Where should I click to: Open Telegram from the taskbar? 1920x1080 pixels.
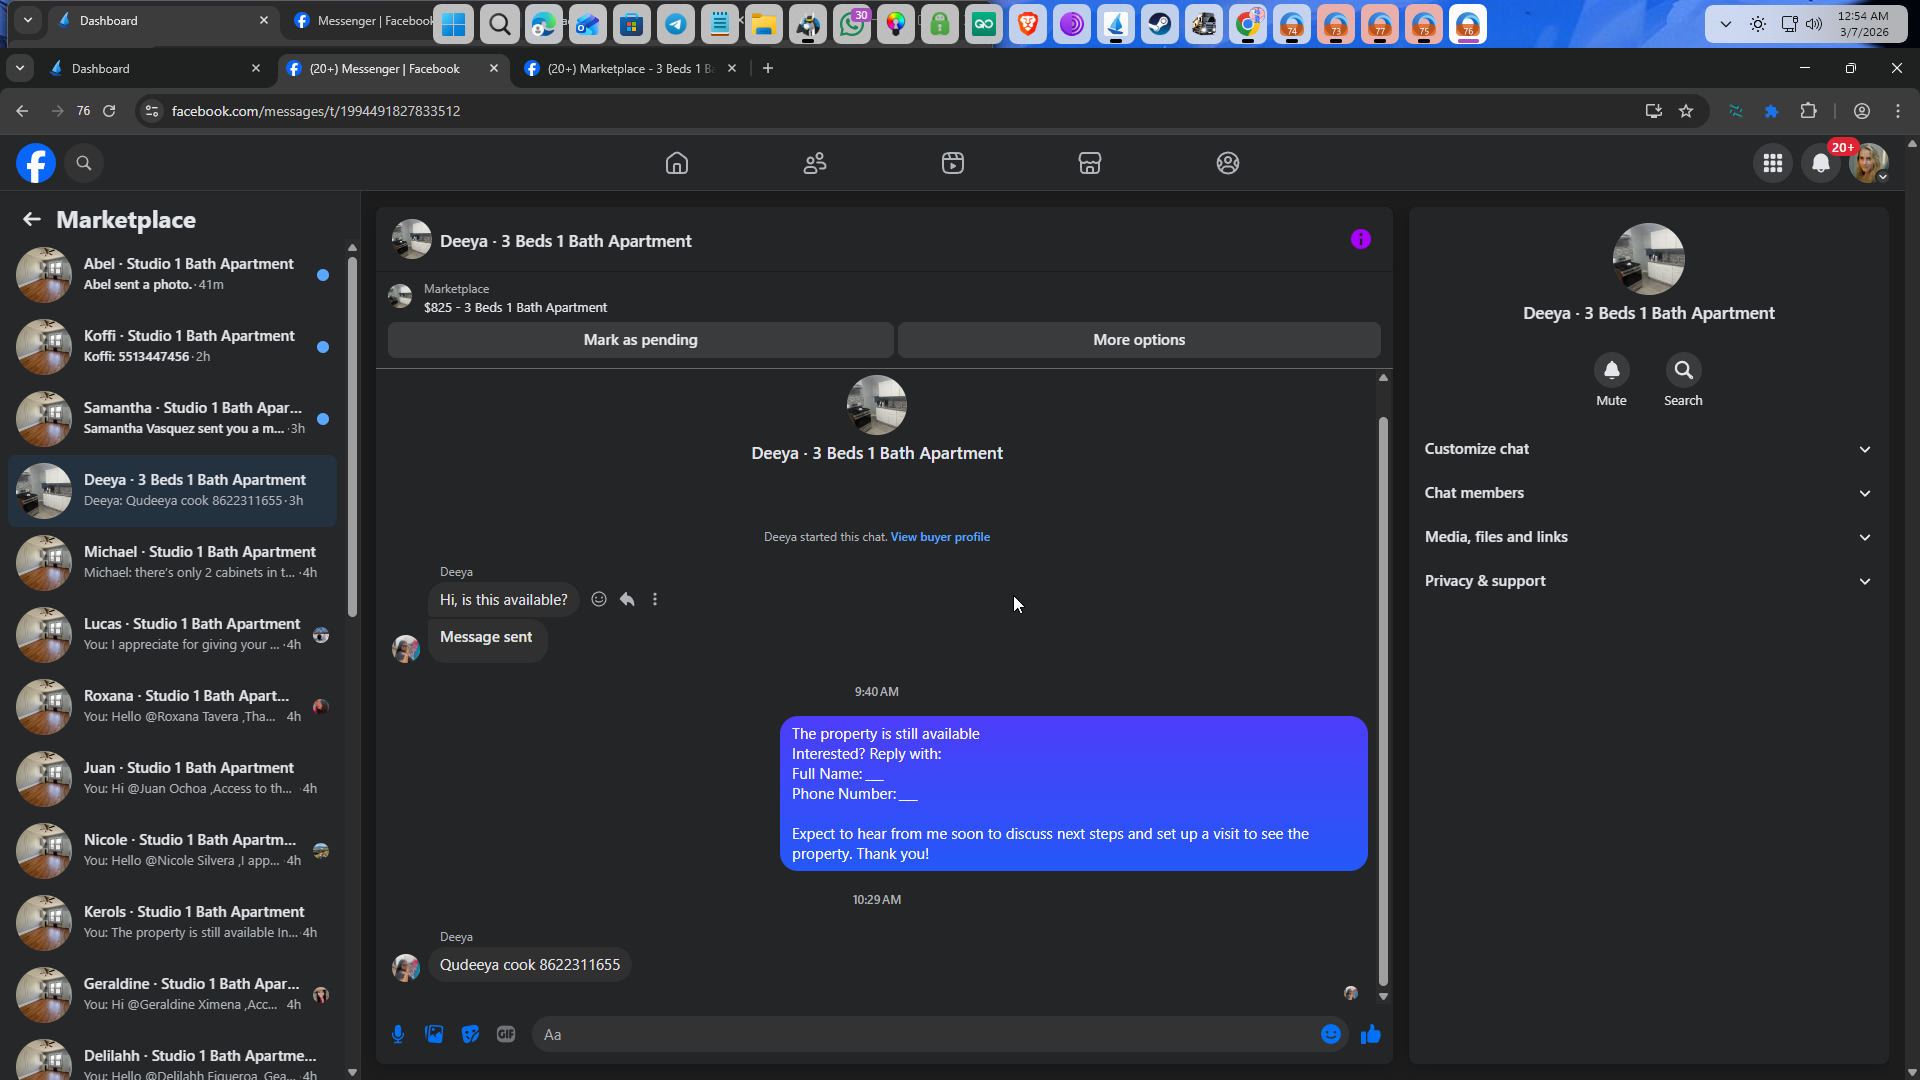pyautogui.click(x=676, y=24)
